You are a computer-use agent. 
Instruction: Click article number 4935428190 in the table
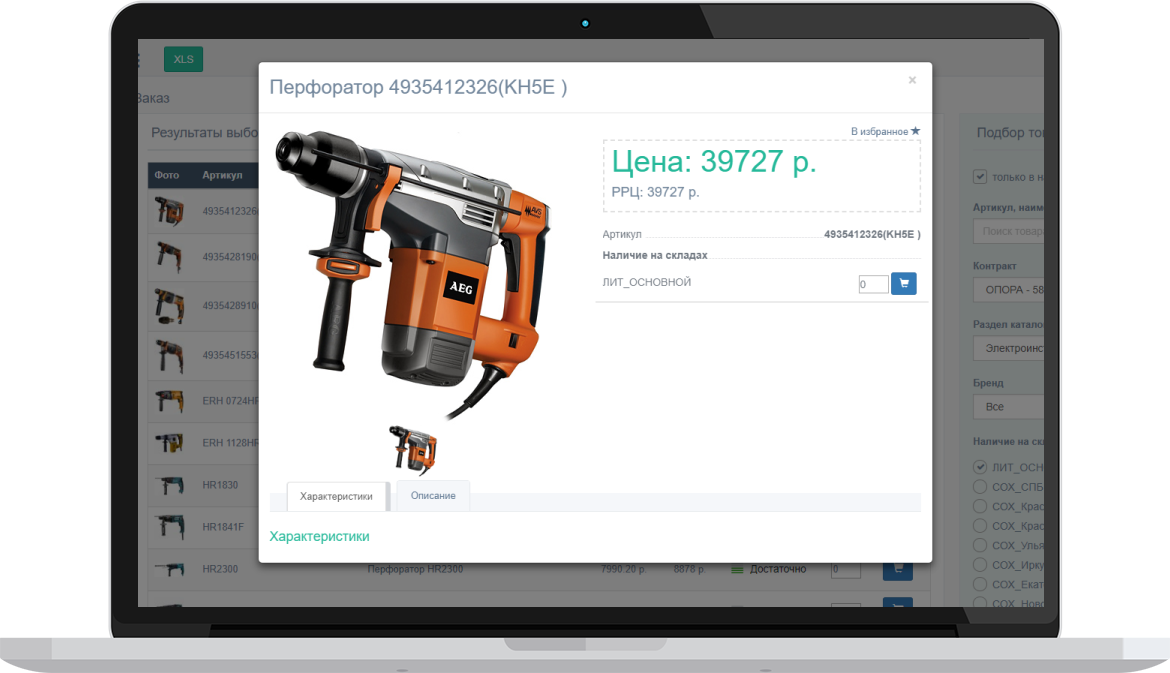(x=230, y=257)
